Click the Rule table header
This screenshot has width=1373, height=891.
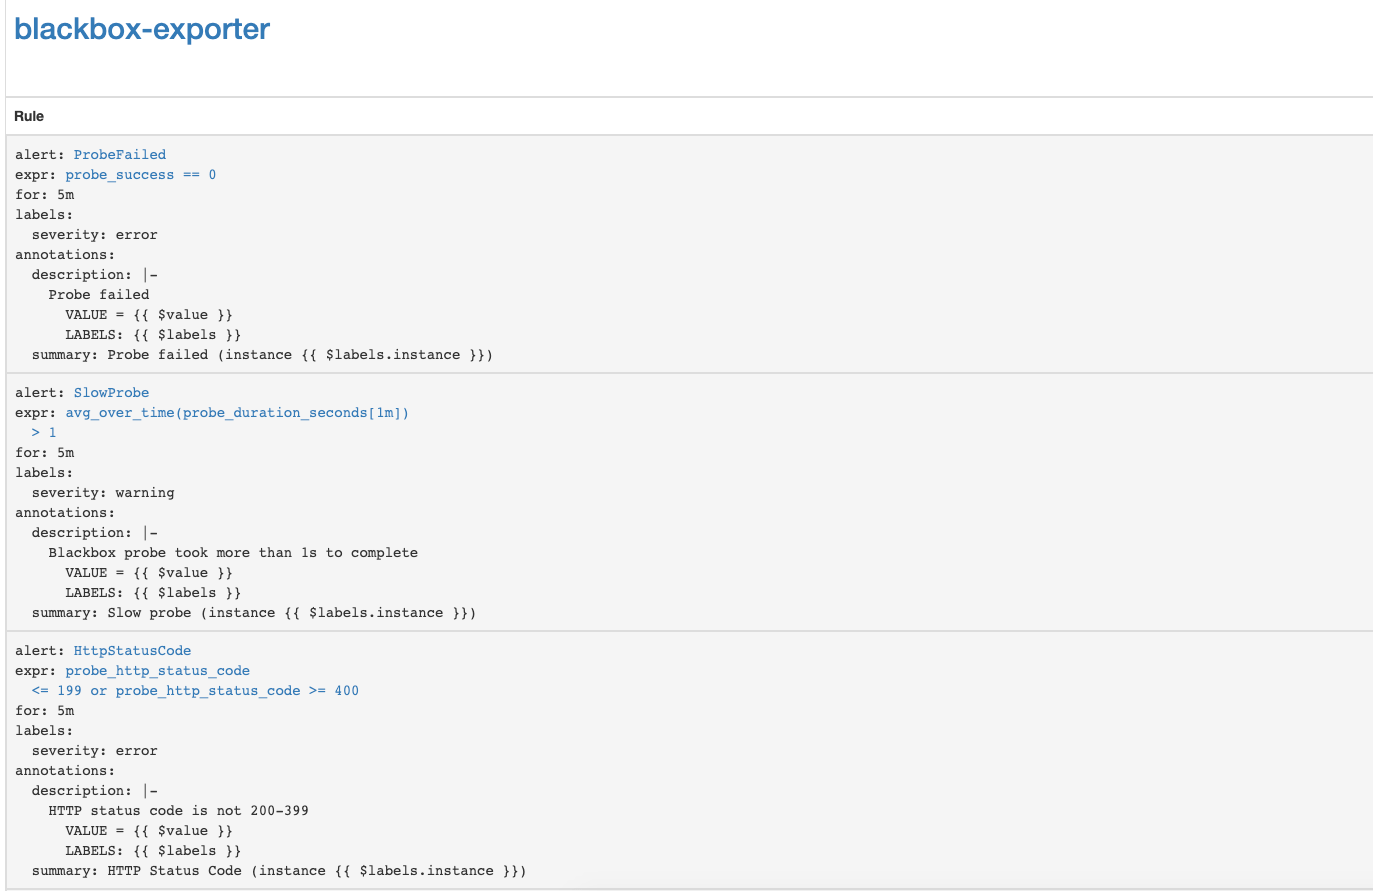28,116
